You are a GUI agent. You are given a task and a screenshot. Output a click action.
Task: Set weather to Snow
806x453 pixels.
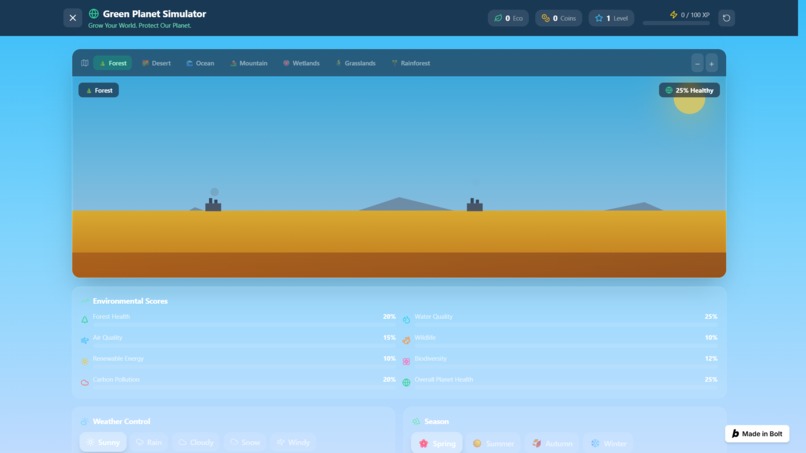(x=245, y=442)
